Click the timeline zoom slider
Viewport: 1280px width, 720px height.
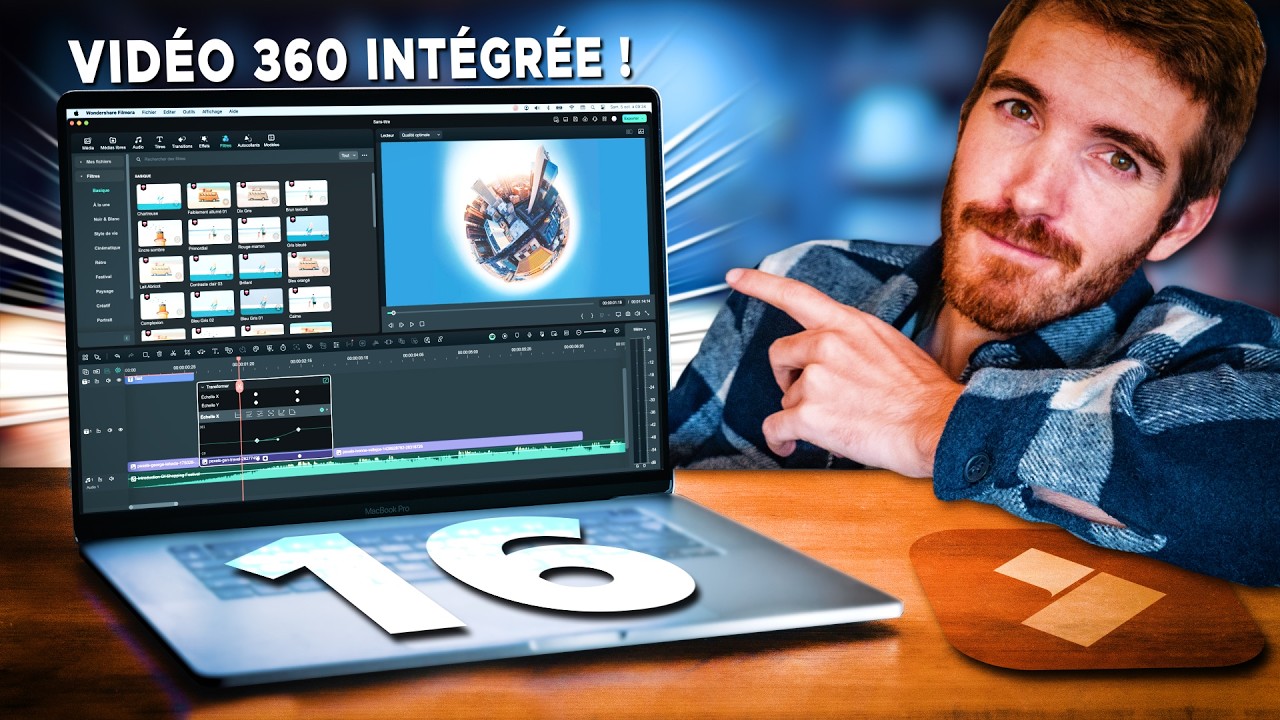pyautogui.click(x=594, y=331)
